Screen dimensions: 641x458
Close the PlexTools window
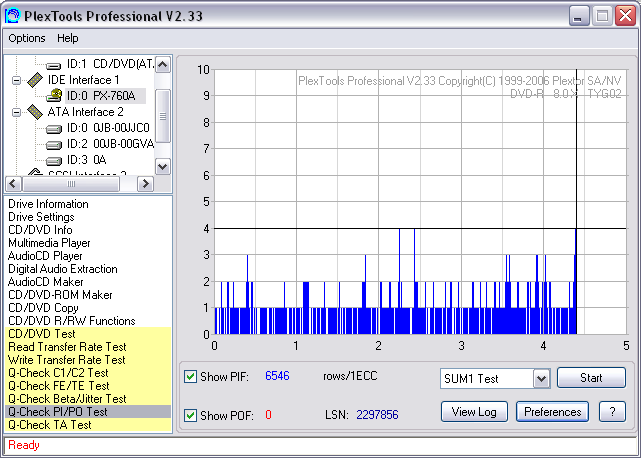(625, 16)
